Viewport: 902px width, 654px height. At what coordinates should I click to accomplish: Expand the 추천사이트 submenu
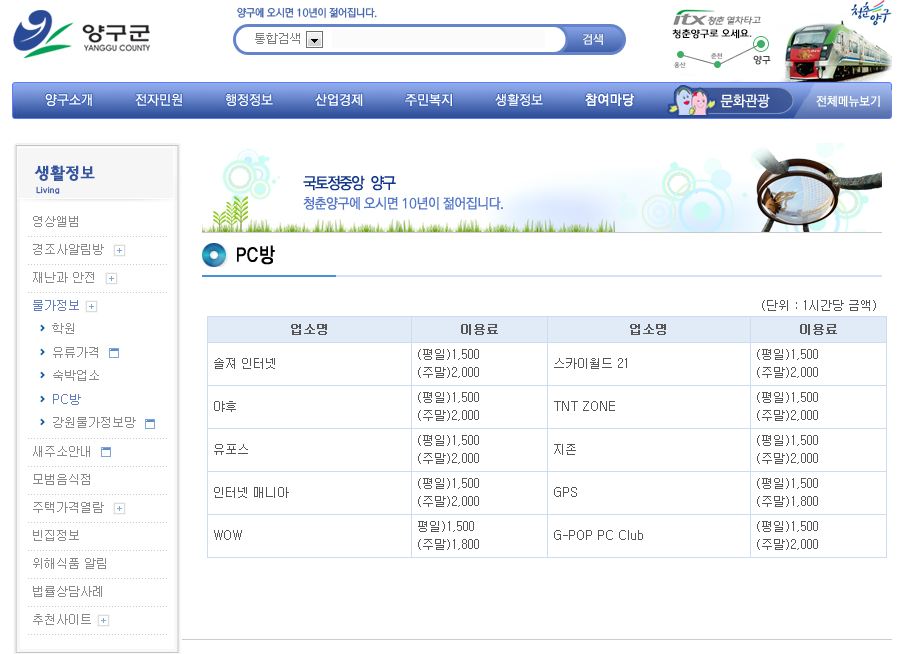coord(104,620)
